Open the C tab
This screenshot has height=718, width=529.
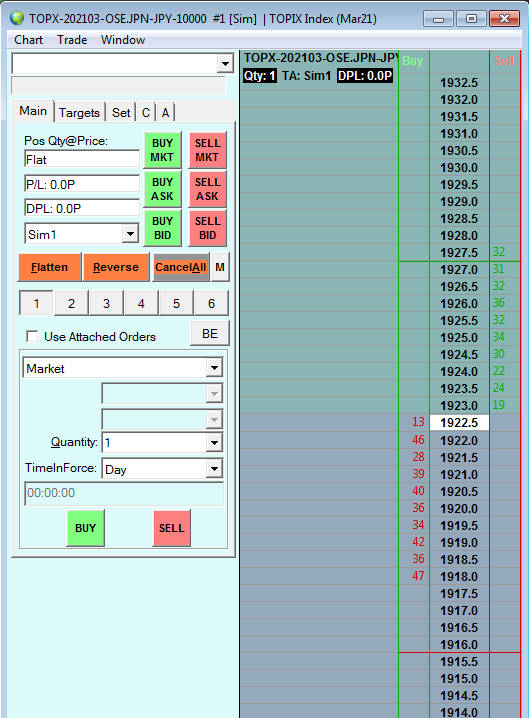tap(146, 113)
